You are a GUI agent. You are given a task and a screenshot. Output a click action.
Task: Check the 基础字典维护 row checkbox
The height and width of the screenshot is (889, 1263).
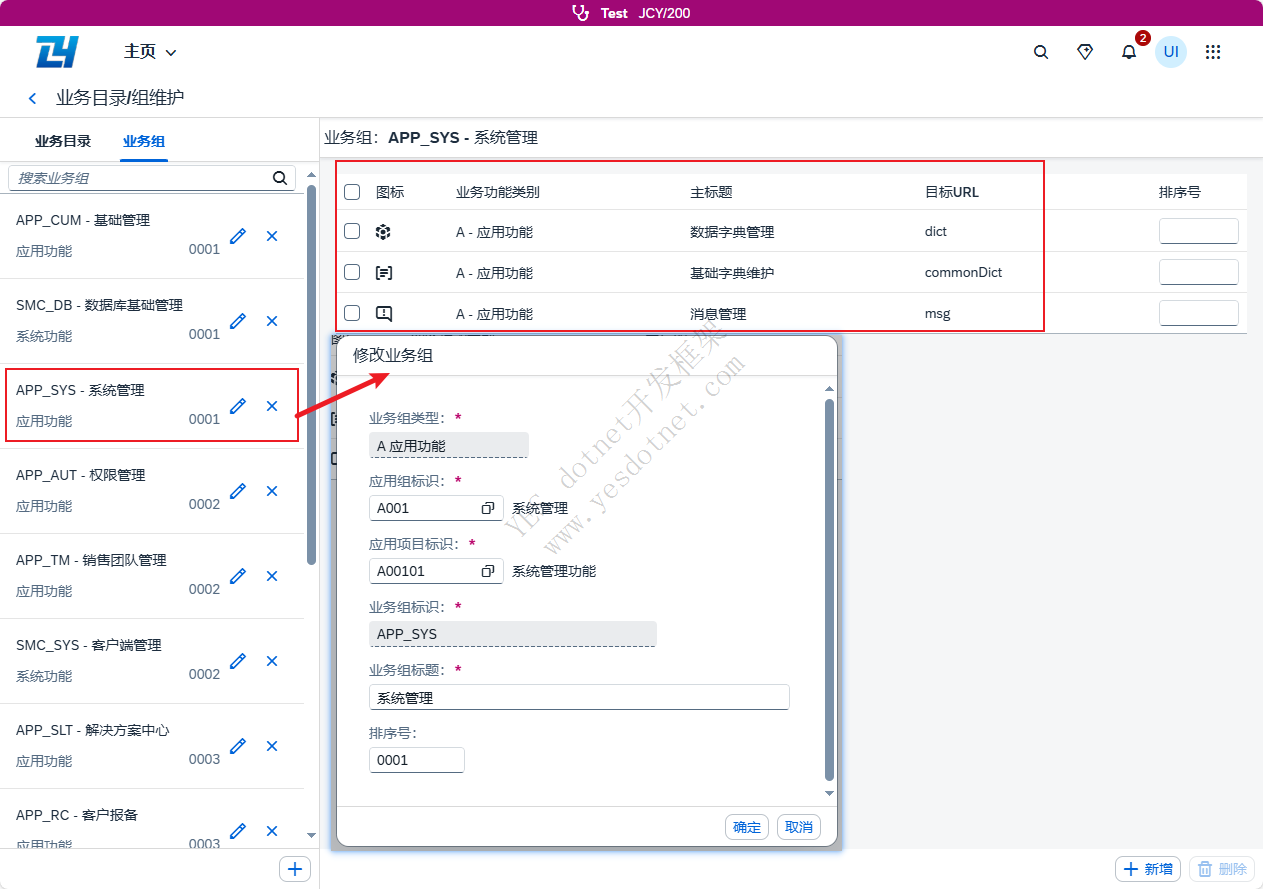coord(352,272)
